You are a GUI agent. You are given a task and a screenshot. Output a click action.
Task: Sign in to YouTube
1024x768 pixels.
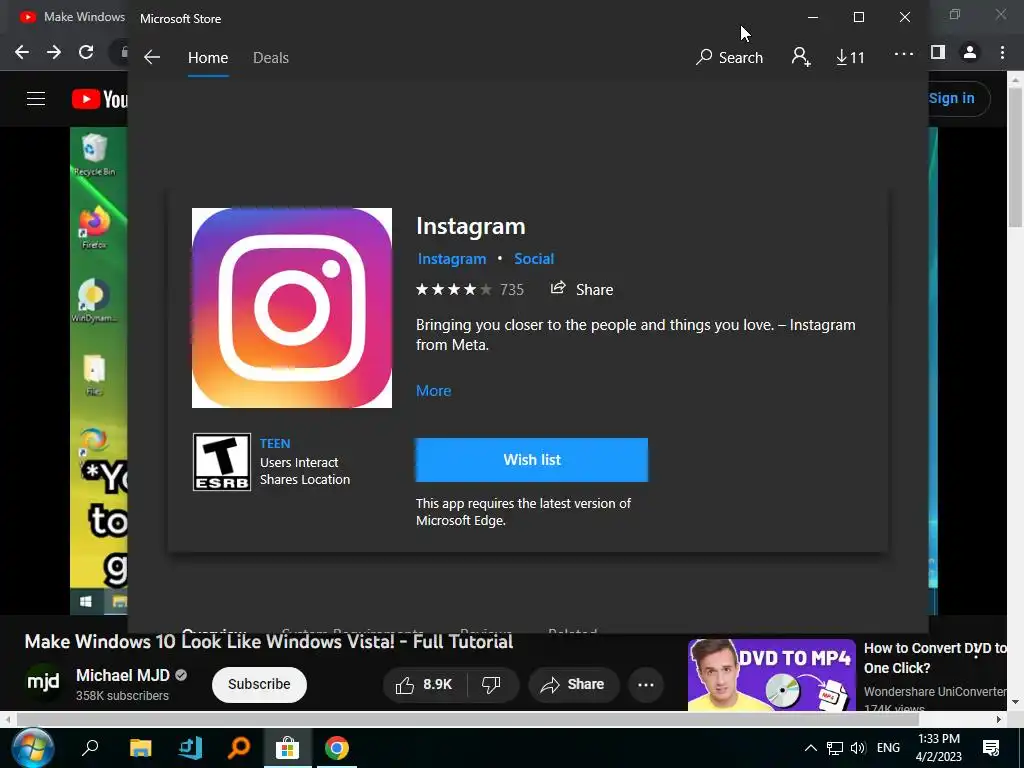952,99
